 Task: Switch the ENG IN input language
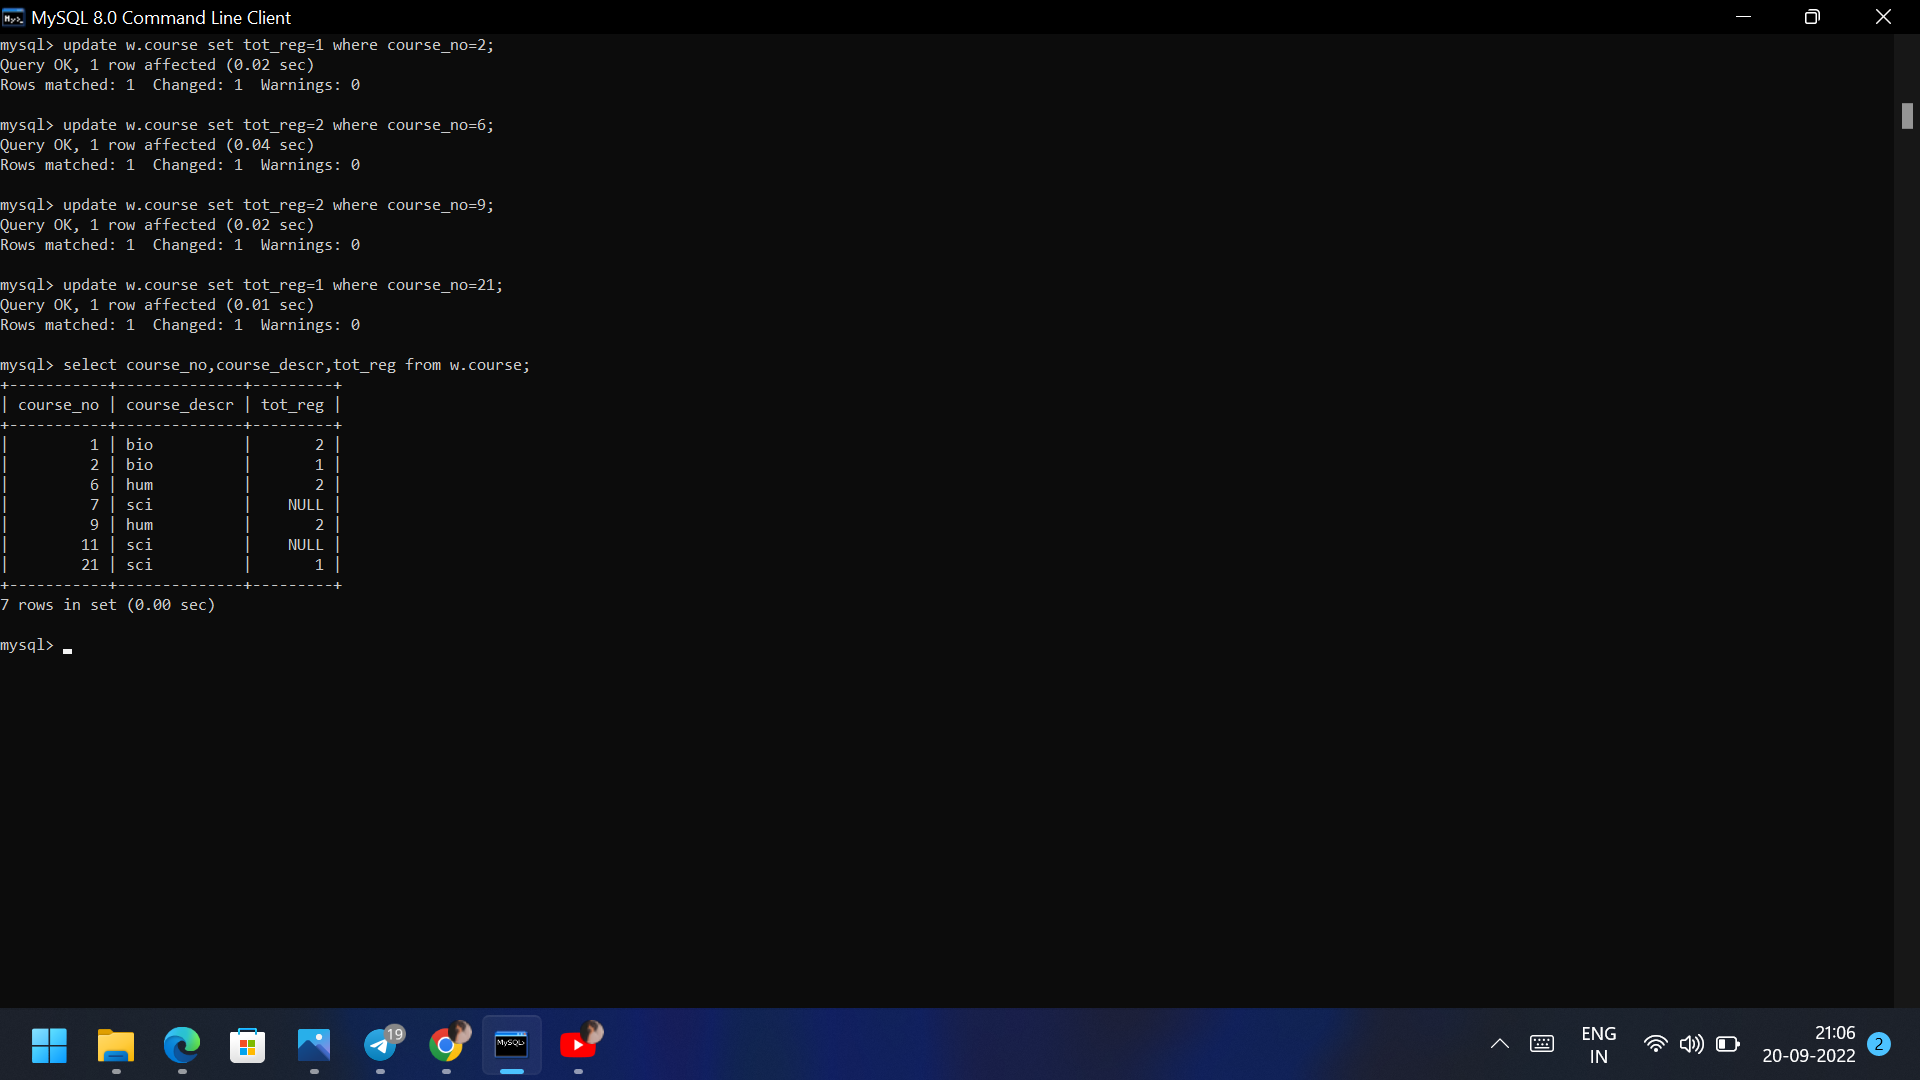pyautogui.click(x=1598, y=1044)
